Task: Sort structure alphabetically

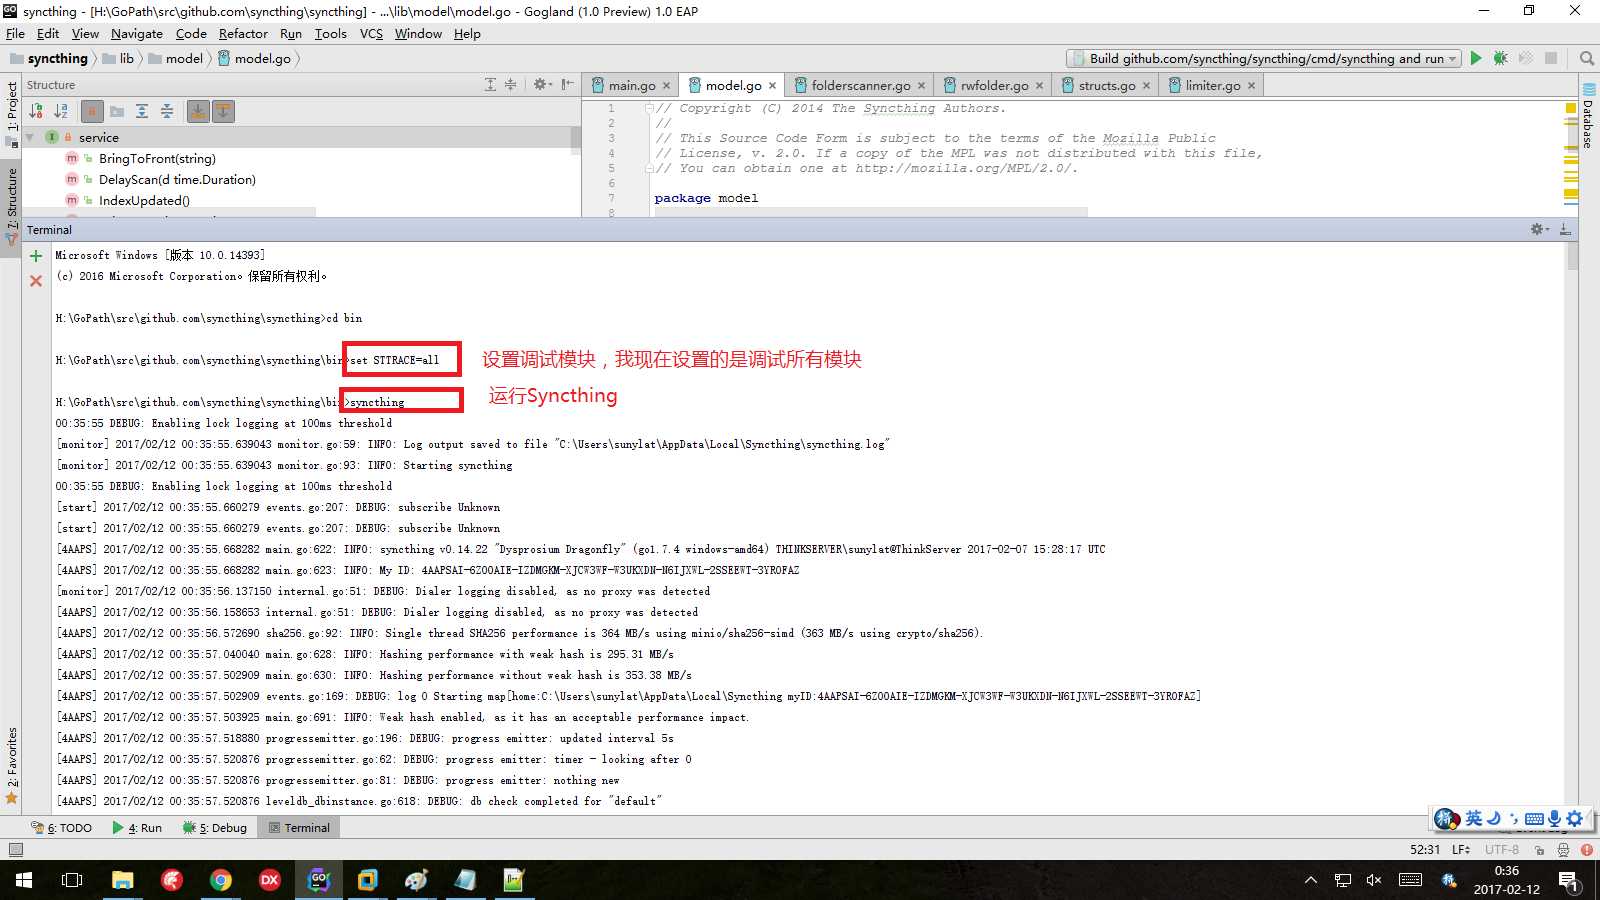Action: (x=61, y=111)
